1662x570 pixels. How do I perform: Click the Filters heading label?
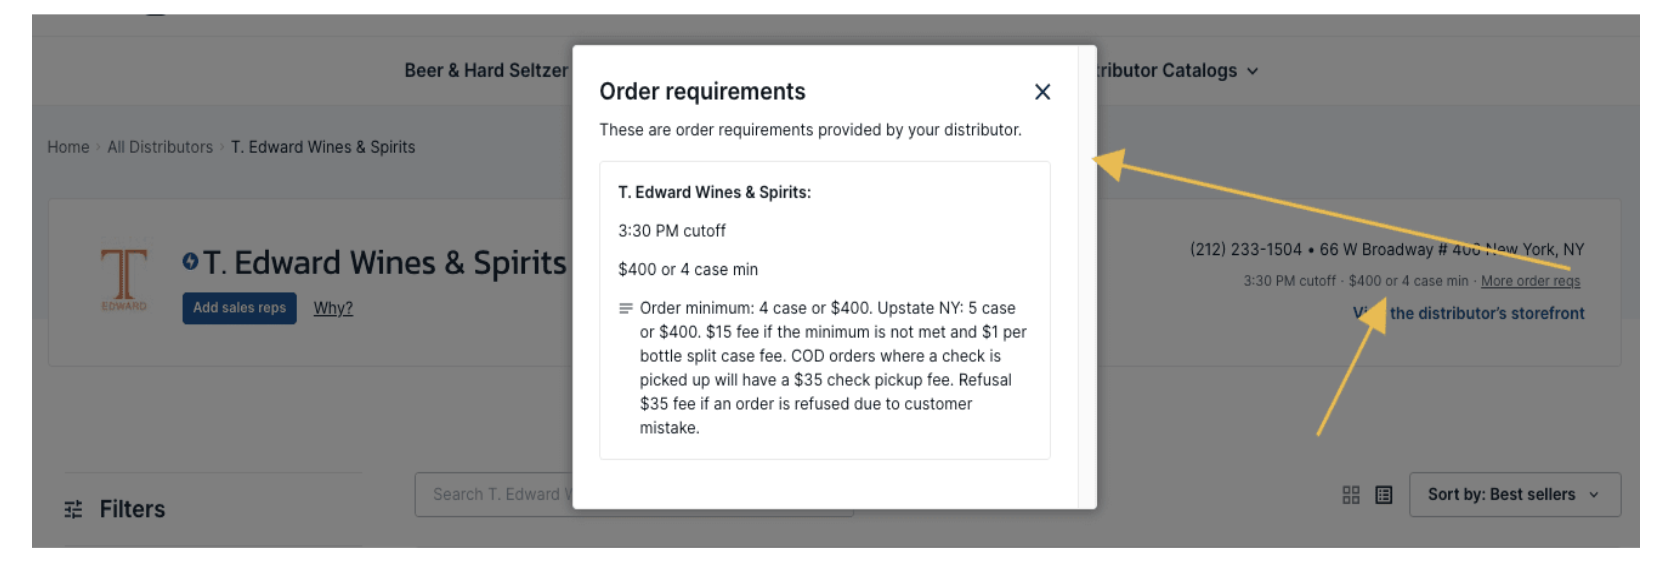pos(132,509)
